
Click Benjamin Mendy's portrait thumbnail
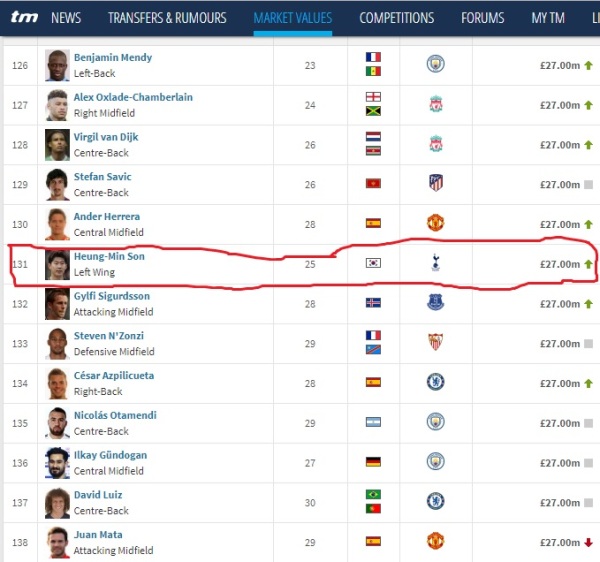tap(57, 65)
